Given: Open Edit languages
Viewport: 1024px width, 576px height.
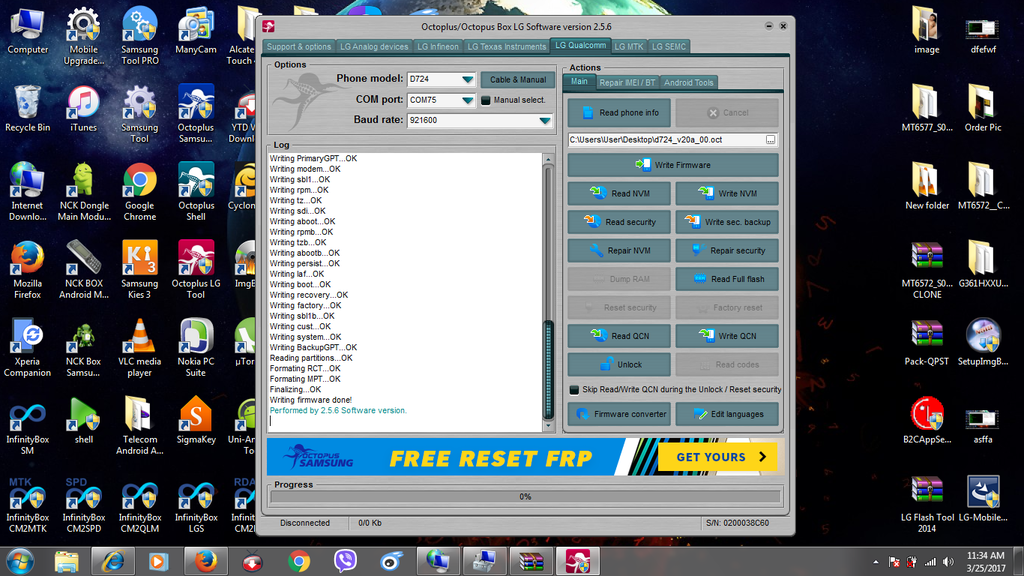Looking at the screenshot, I should click(x=727, y=414).
